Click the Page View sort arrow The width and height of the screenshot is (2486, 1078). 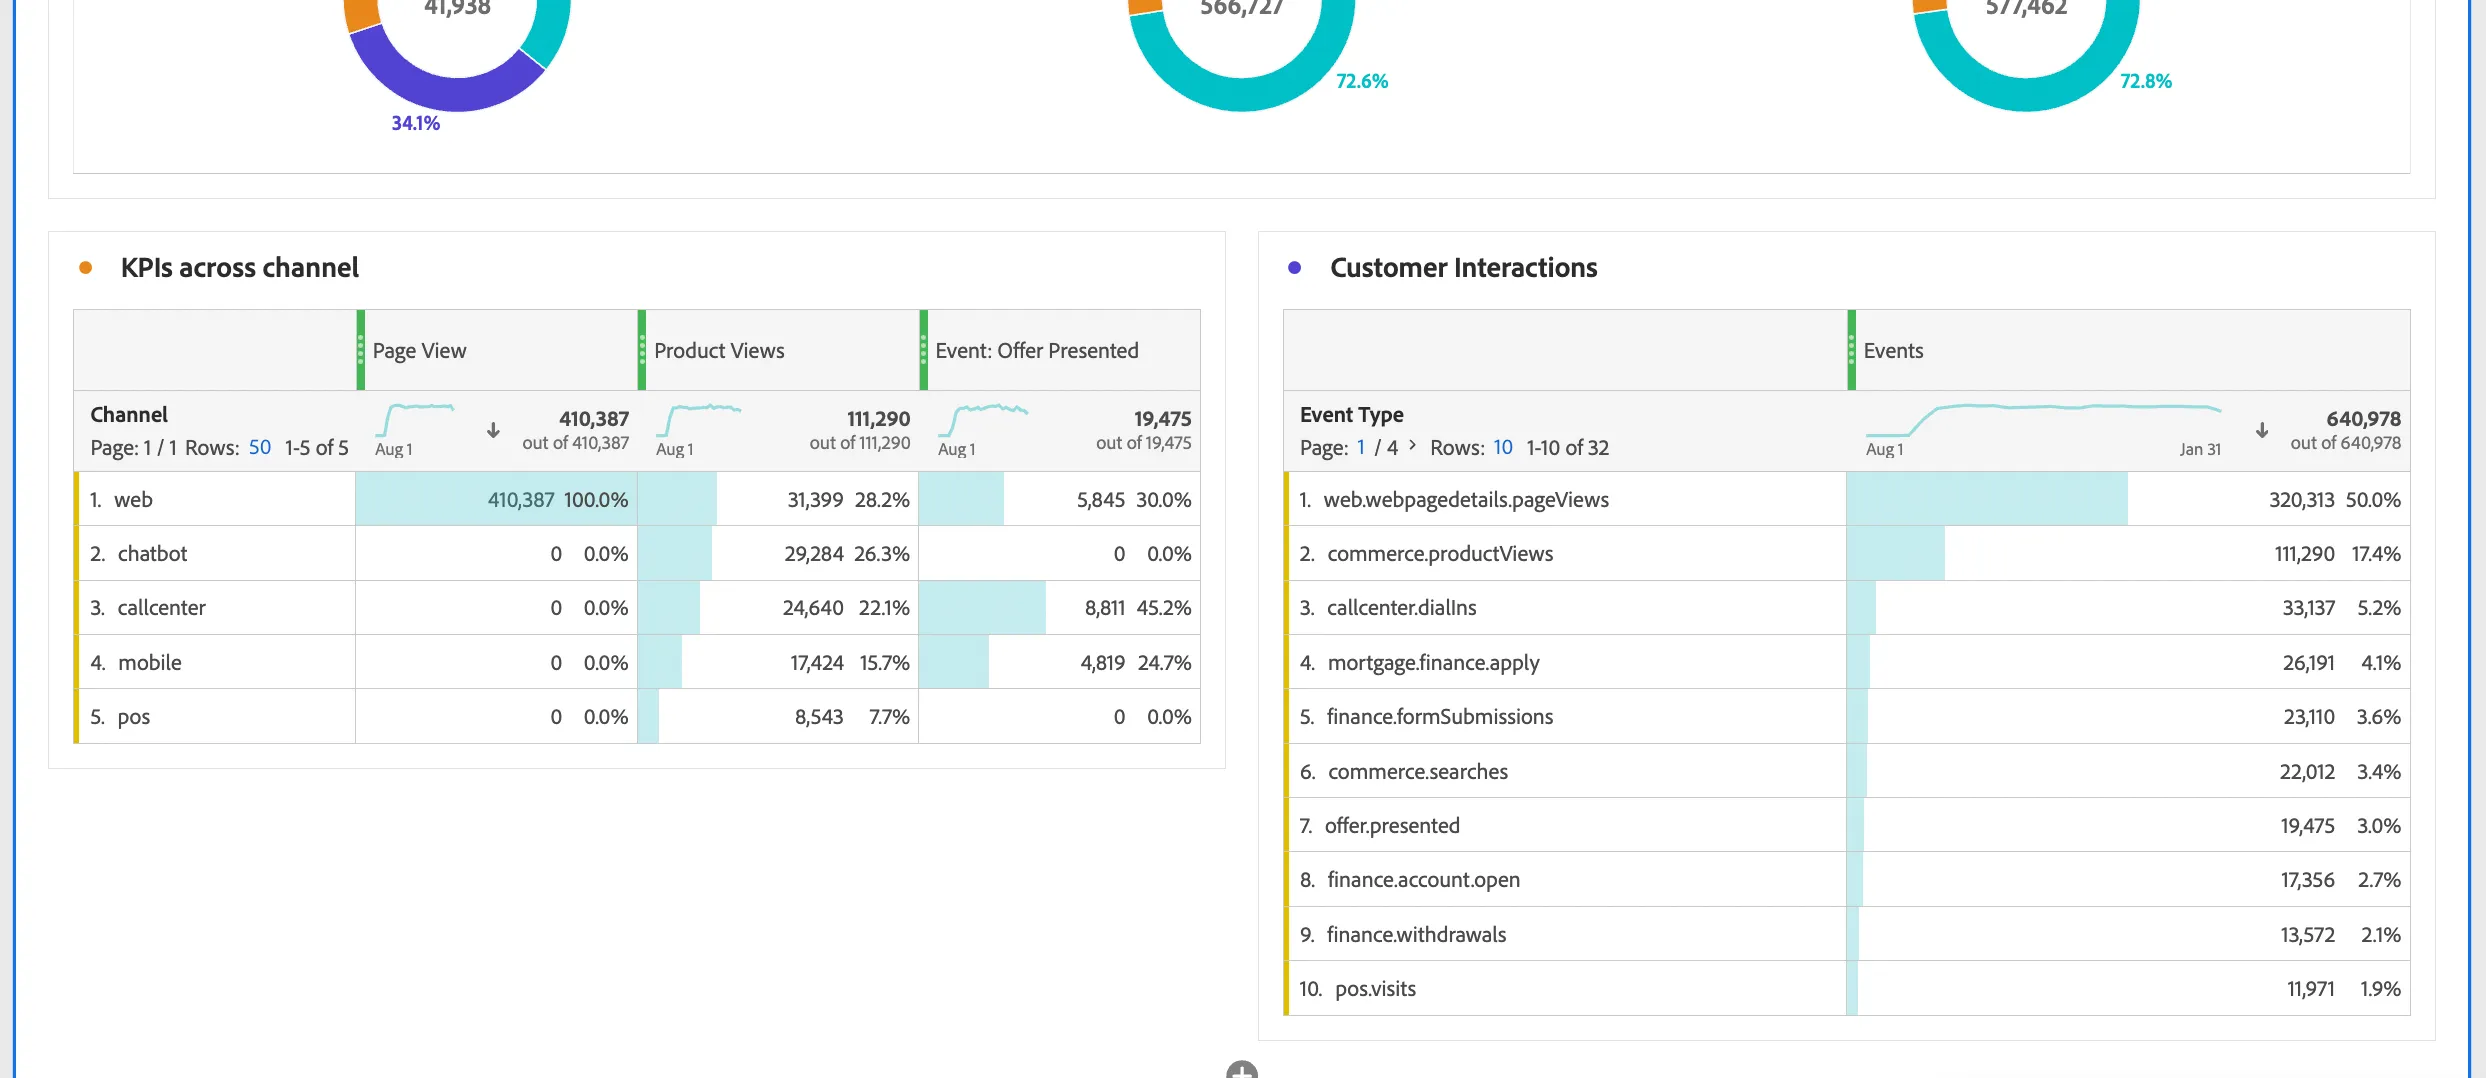point(493,430)
